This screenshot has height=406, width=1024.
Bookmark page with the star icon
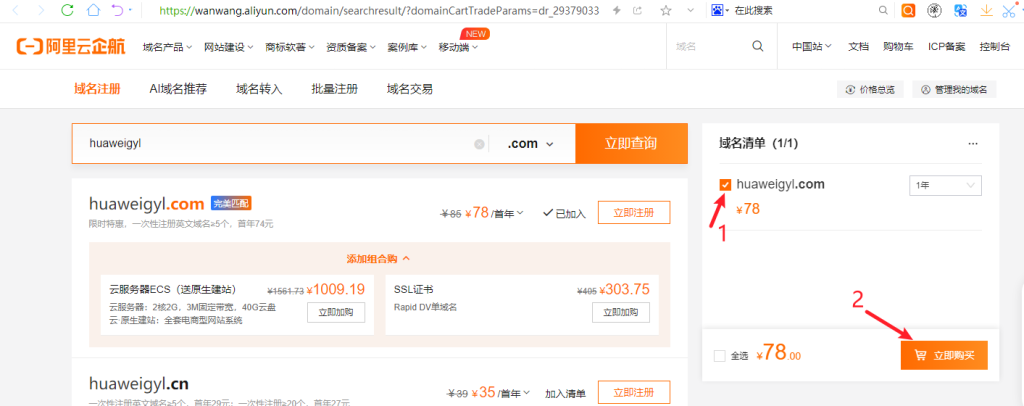click(666, 11)
